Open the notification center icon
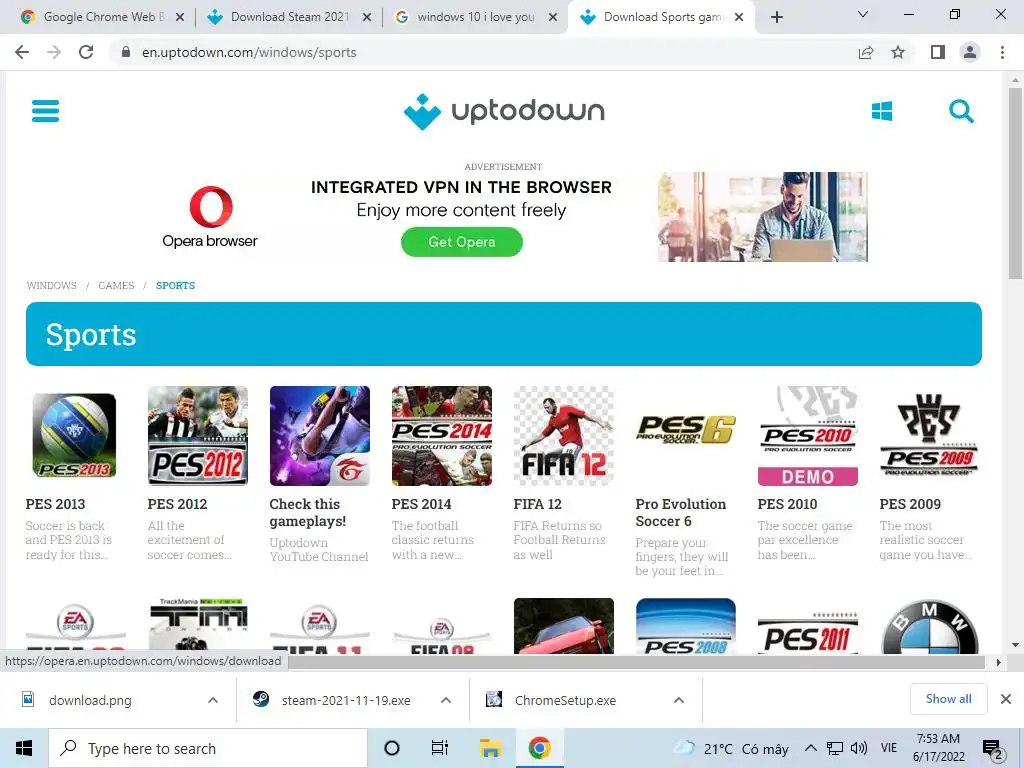The image size is (1024, 768). point(993,748)
